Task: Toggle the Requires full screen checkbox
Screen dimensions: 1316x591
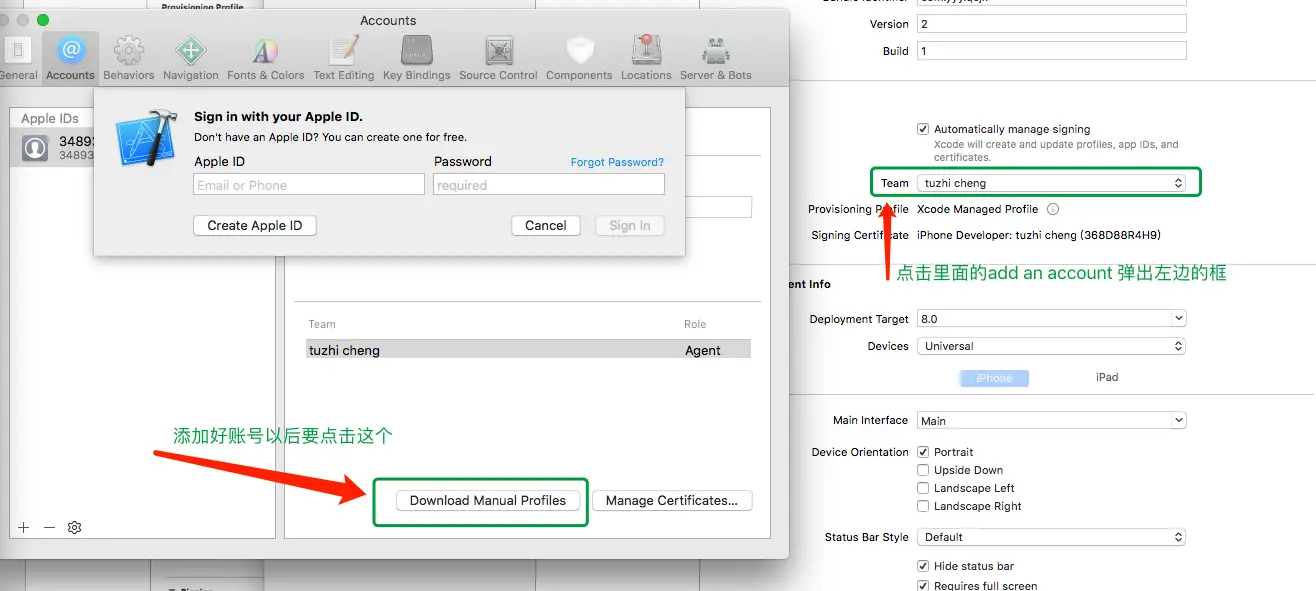Action: click(923, 586)
